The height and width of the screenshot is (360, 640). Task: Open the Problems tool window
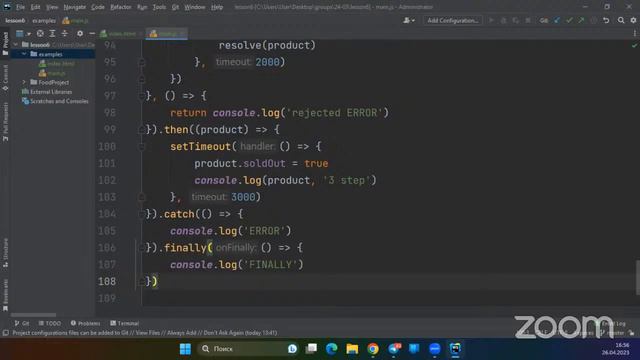(x=85, y=323)
